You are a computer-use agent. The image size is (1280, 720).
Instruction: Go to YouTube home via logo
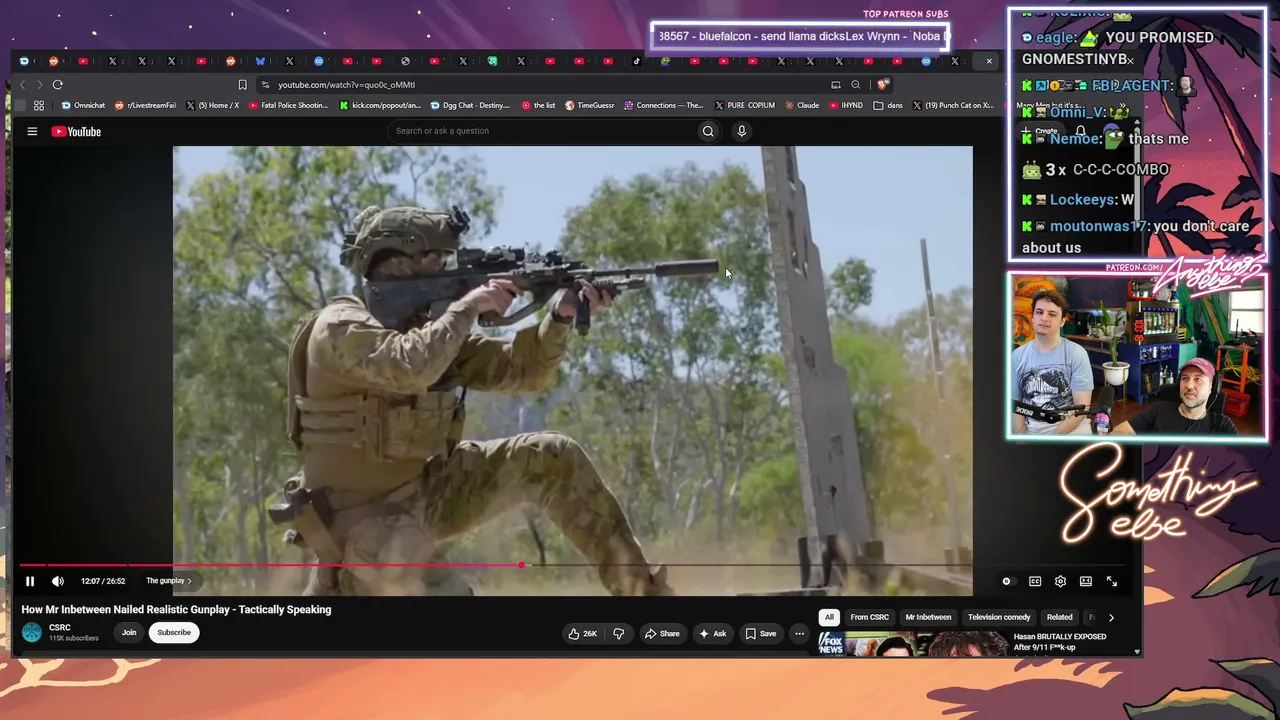click(76, 131)
